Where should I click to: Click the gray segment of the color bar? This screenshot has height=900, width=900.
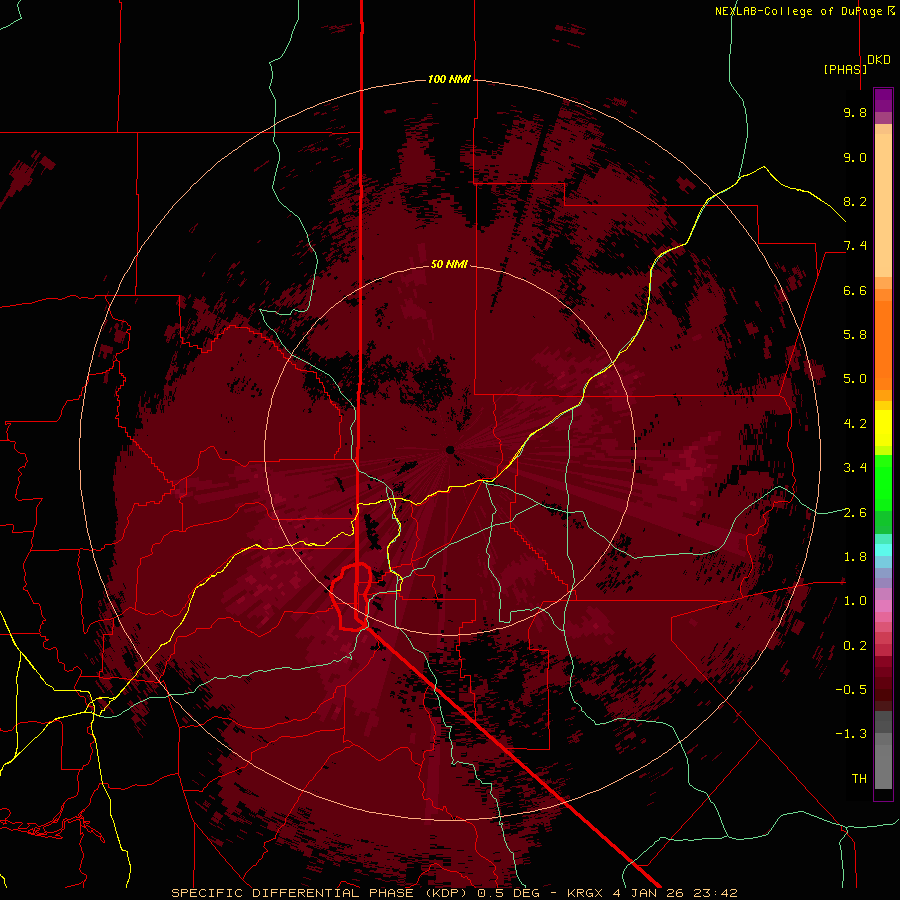coord(883,751)
